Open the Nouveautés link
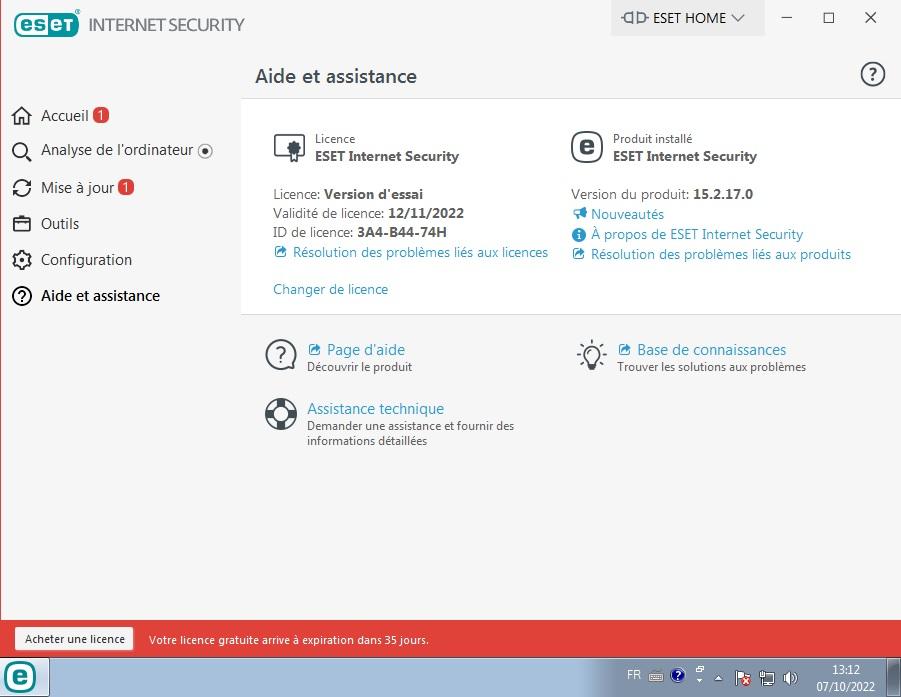 click(x=627, y=214)
